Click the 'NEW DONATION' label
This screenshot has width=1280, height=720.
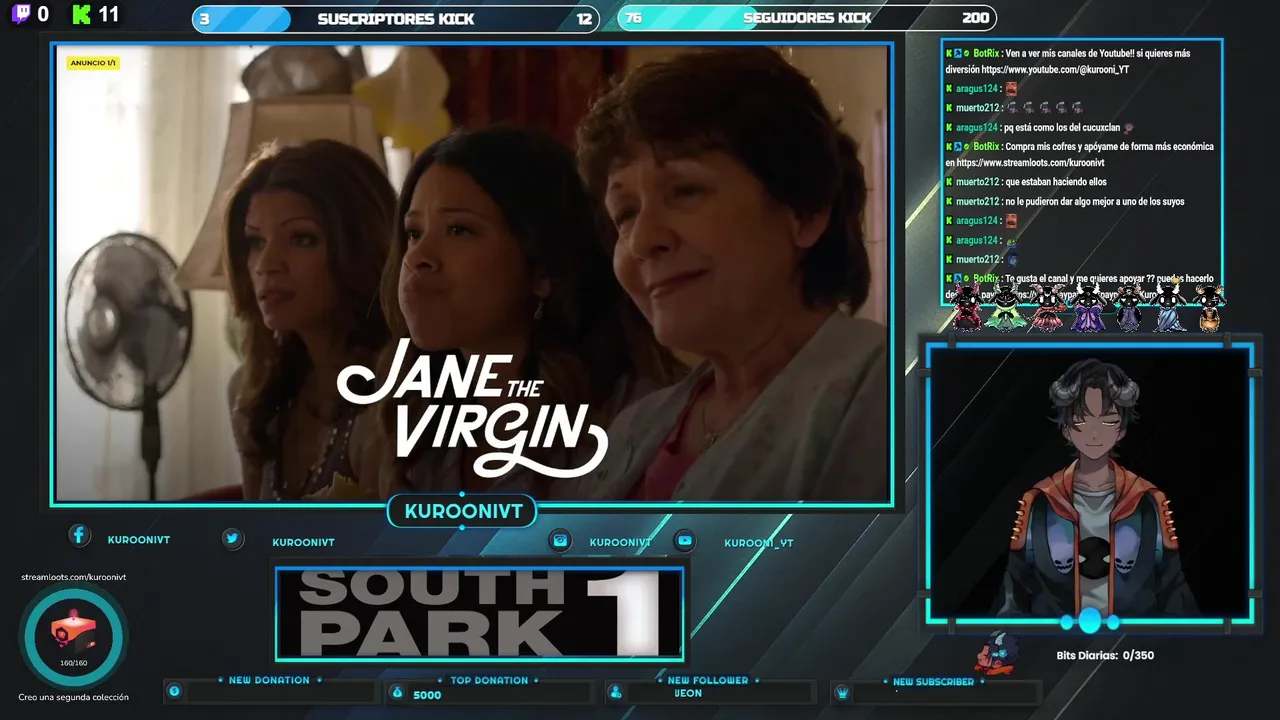point(269,680)
